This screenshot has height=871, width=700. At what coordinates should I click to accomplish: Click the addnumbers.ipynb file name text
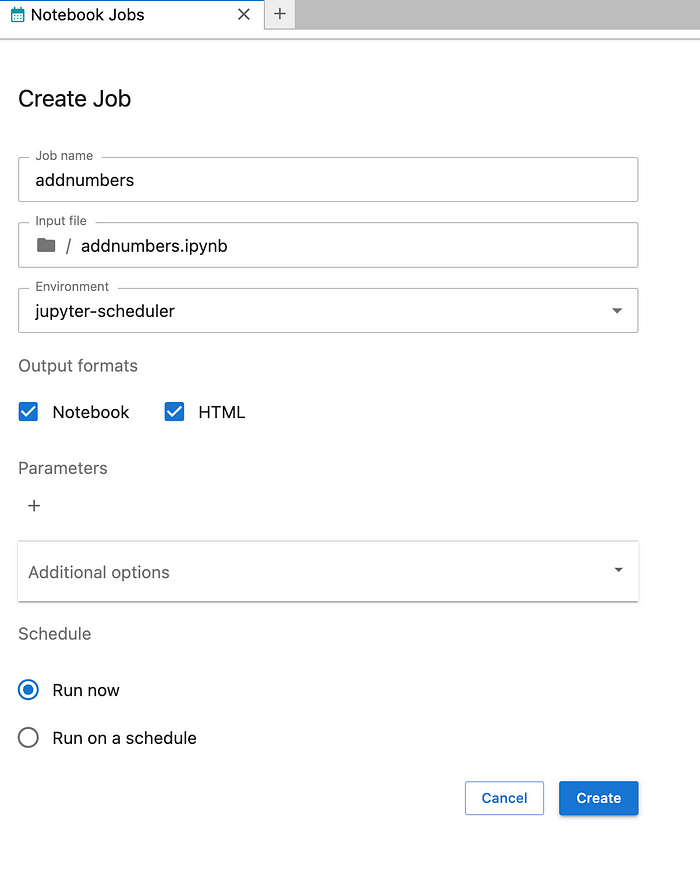point(154,245)
